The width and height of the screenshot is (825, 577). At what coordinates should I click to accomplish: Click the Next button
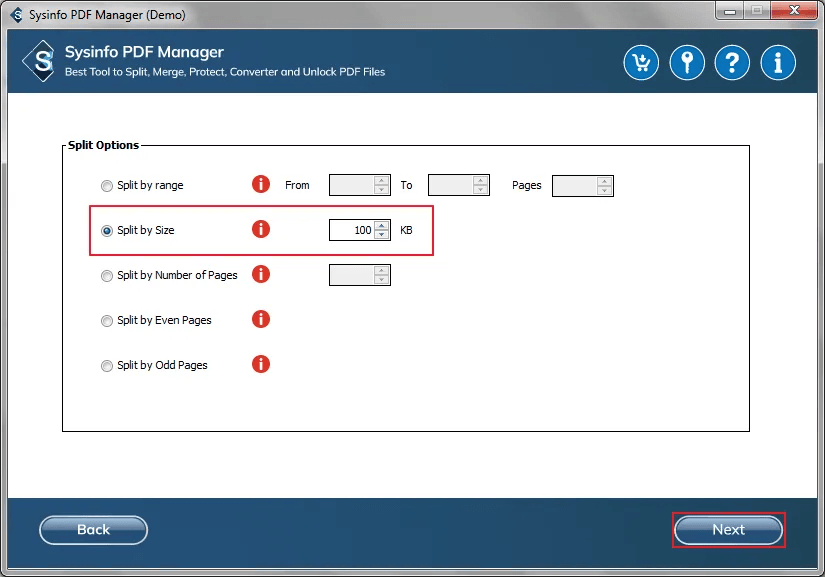click(728, 530)
